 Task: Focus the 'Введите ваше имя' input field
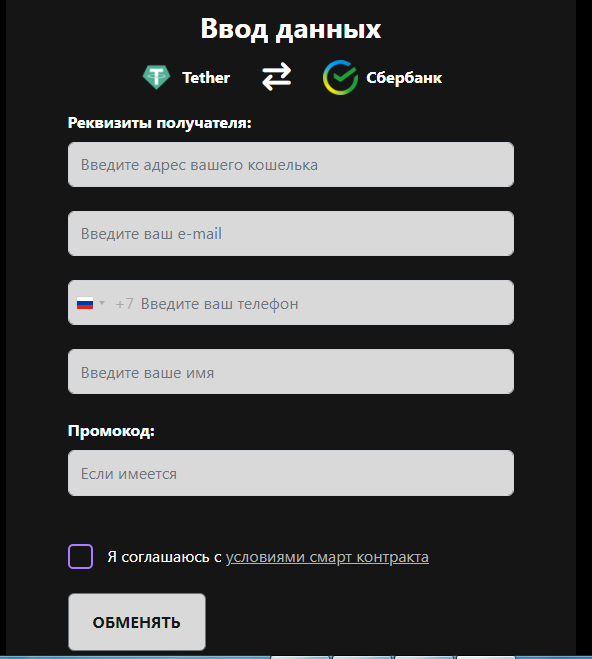click(x=291, y=372)
